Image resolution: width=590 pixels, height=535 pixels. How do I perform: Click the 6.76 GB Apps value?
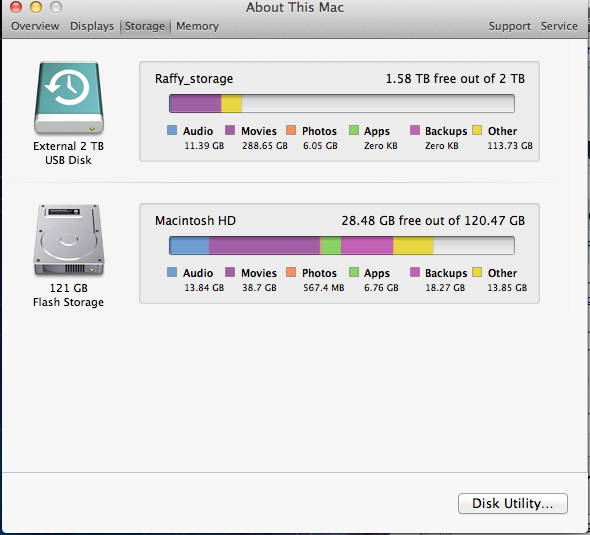381,288
